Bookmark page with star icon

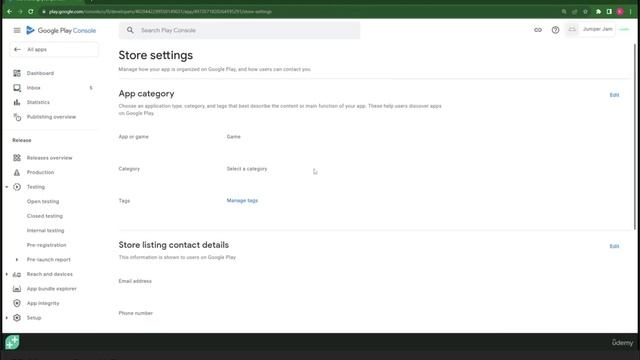[x=585, y=12]
